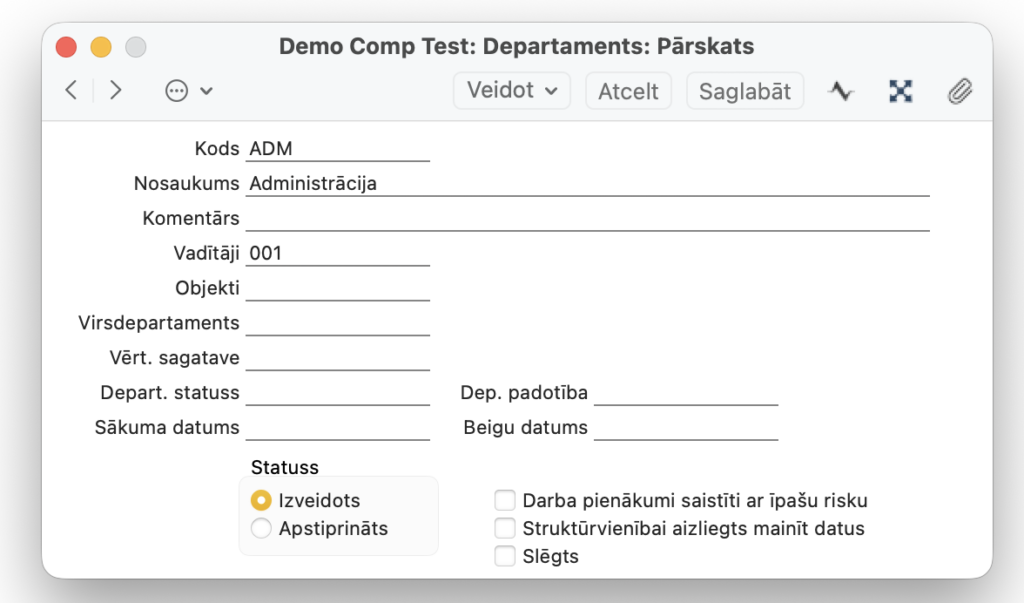Check Struktūrvienībai aizliegts mainīt datus
The image size is (1024, 603).
pyautogui.click(x=505, y=528)
